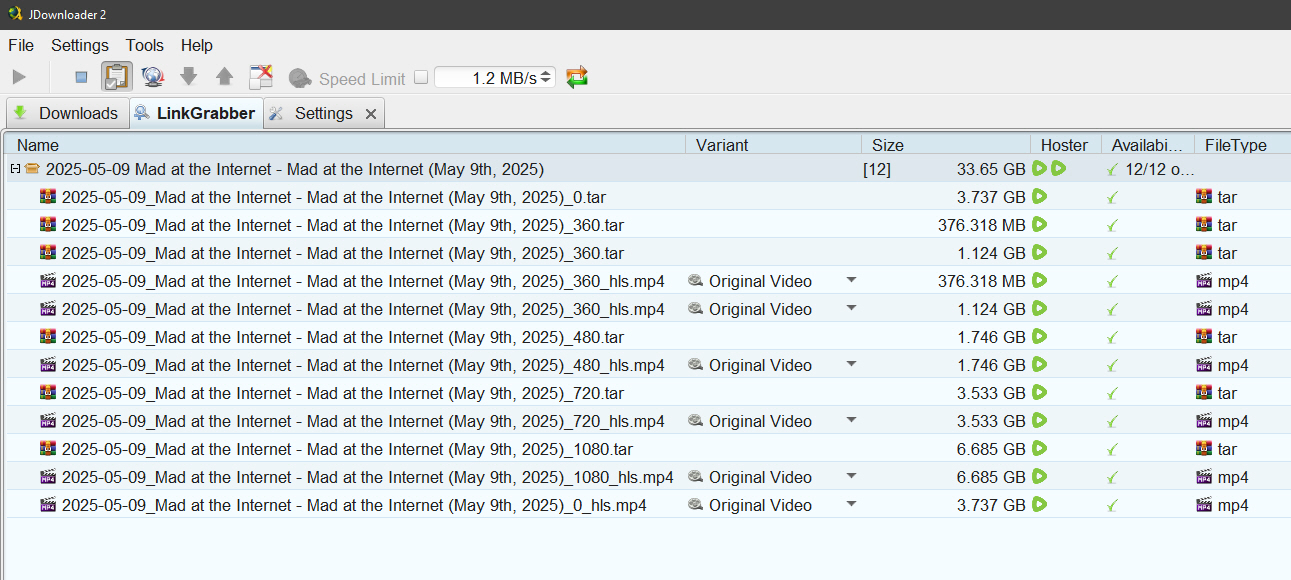
Task: Click the Speed Limit speedometer icon
Action: tap(300, 78)
